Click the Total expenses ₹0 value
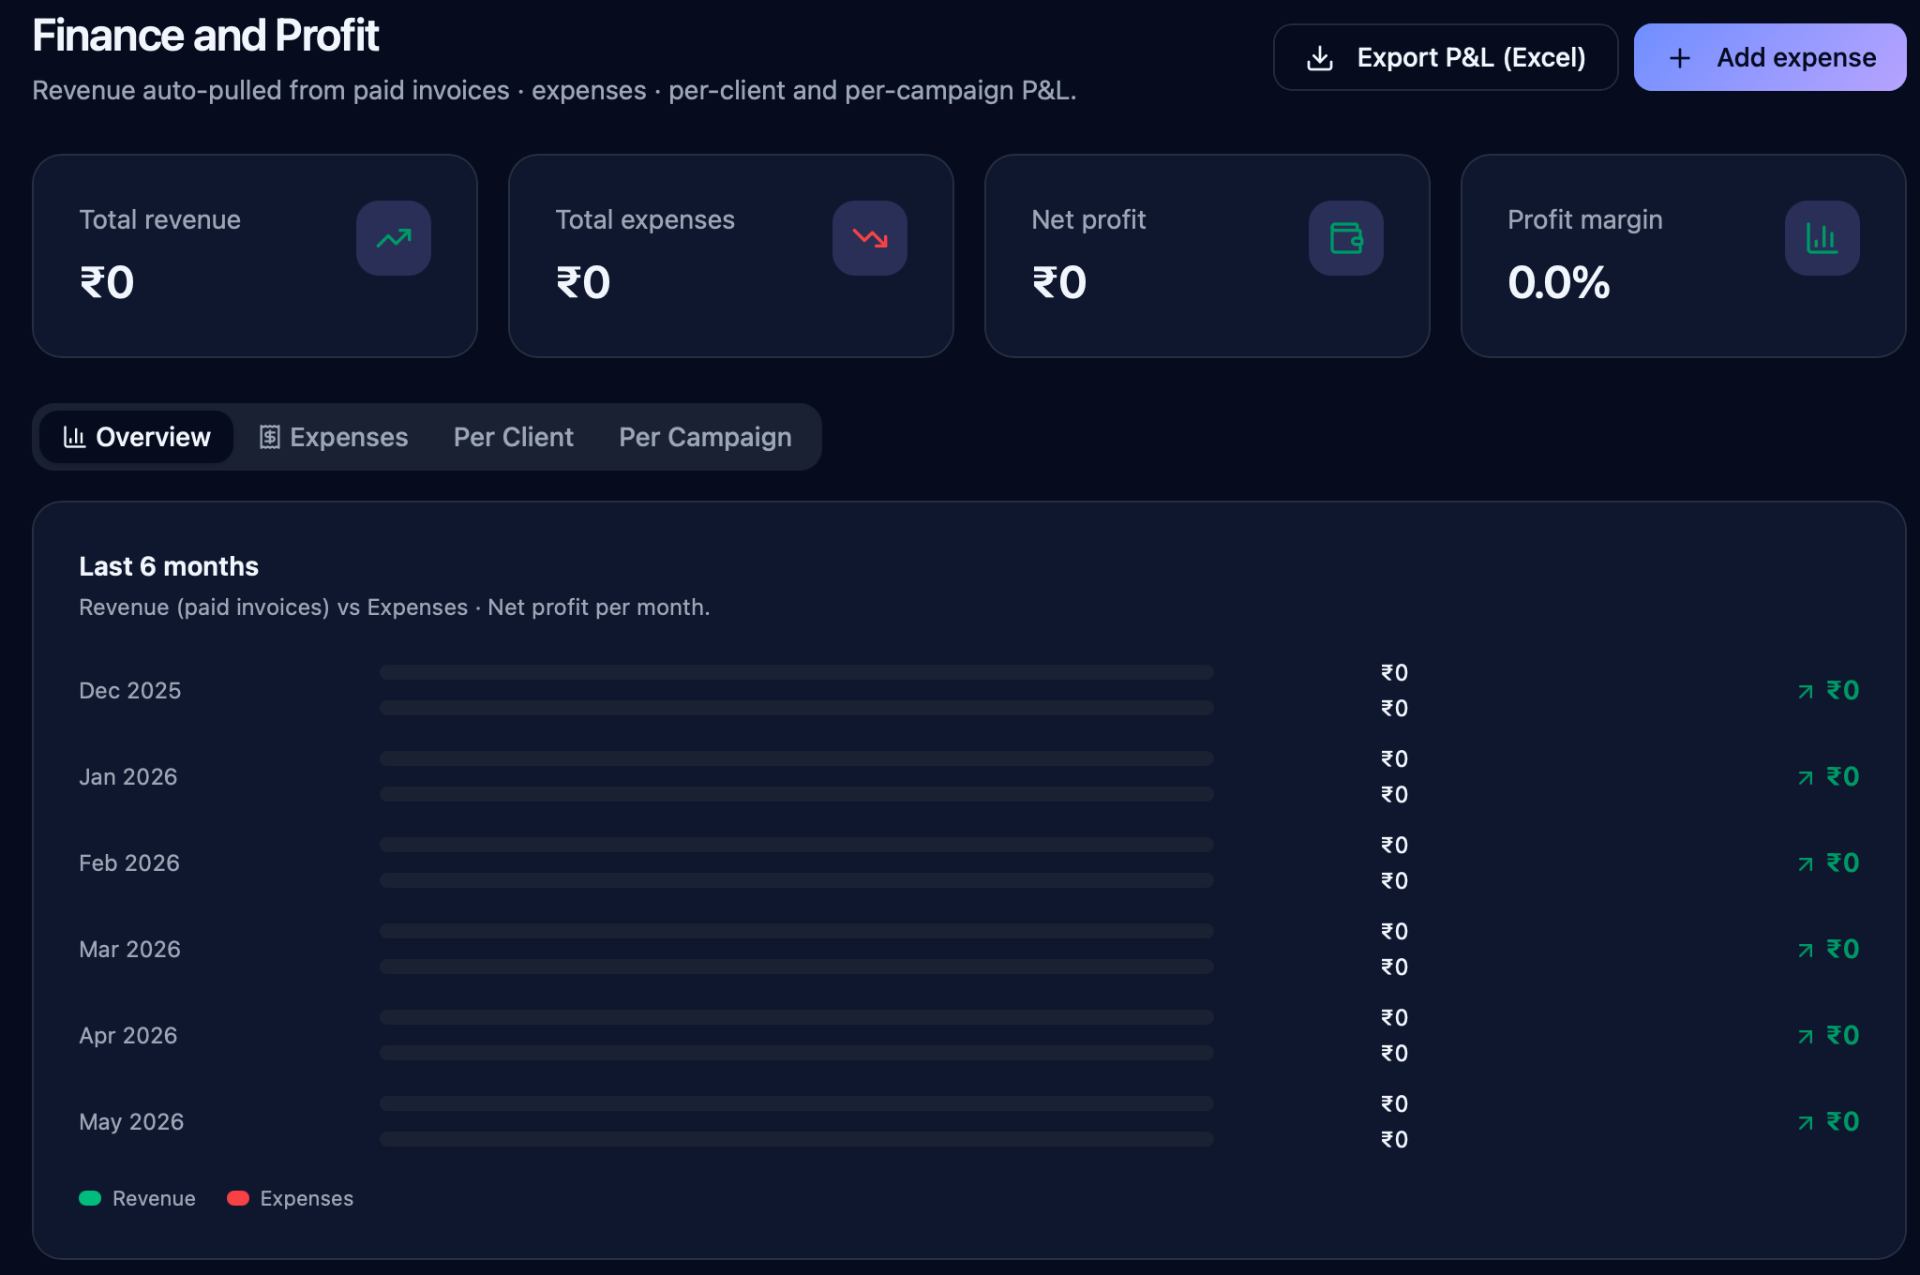This screenshot has width=1920, height=1275. click(583, 283)
